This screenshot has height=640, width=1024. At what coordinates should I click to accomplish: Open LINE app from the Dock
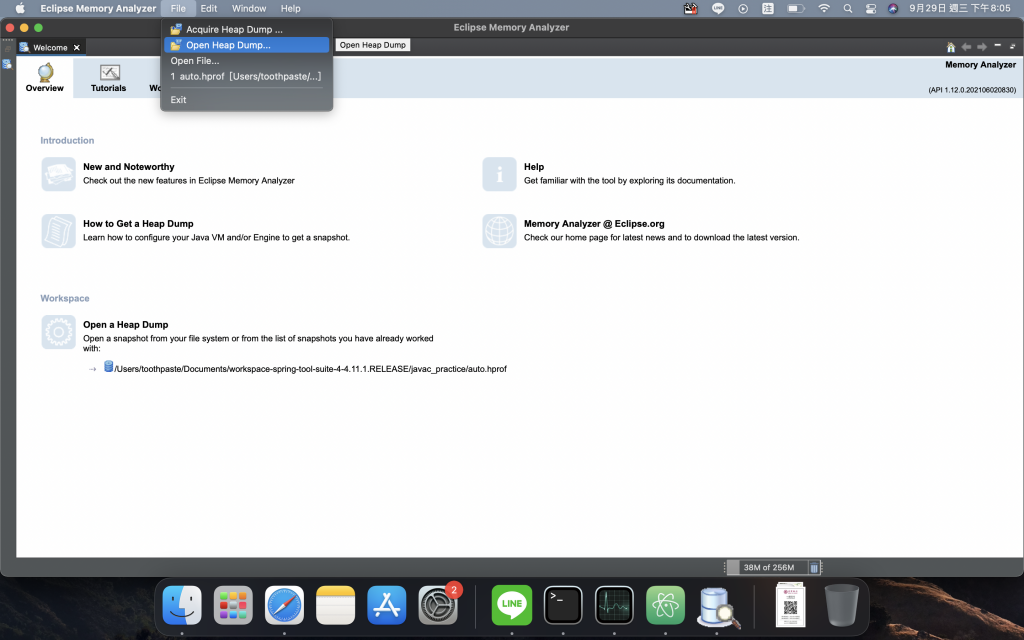(511, 605)
